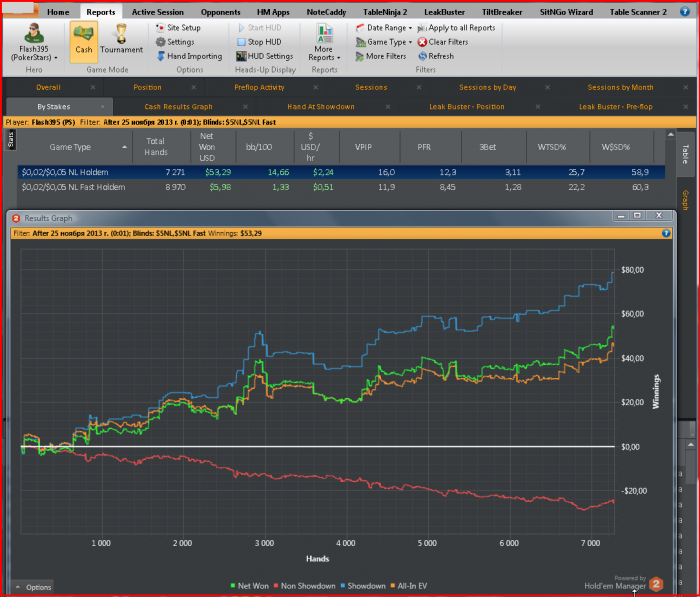Toggle Net Won legend series

pos(250,586)
